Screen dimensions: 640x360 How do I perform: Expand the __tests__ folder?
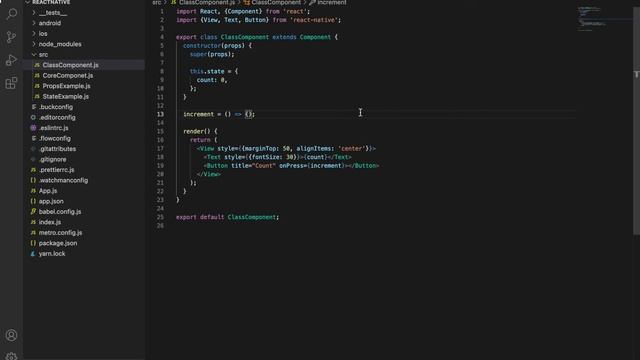click(x=53, y=13)
